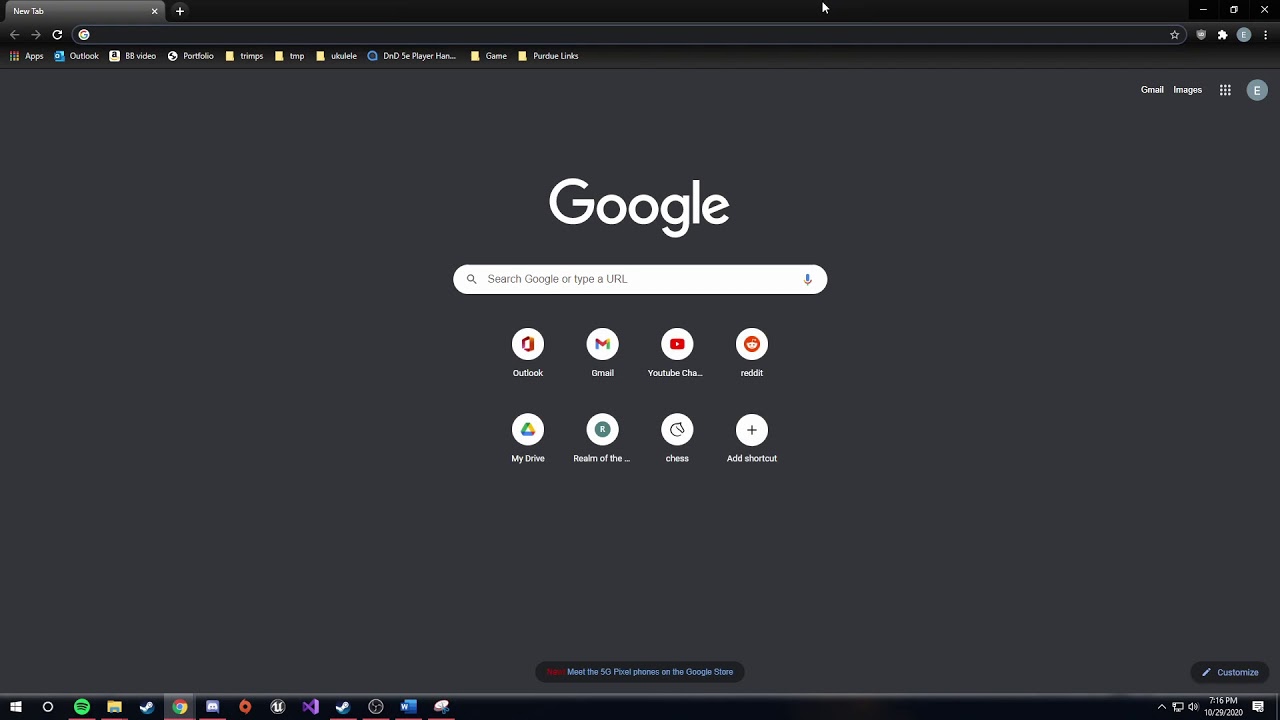Open the Youtube Cha... shortcut tile
Screen dimensions: 1280x720
[x=677, y=353]
